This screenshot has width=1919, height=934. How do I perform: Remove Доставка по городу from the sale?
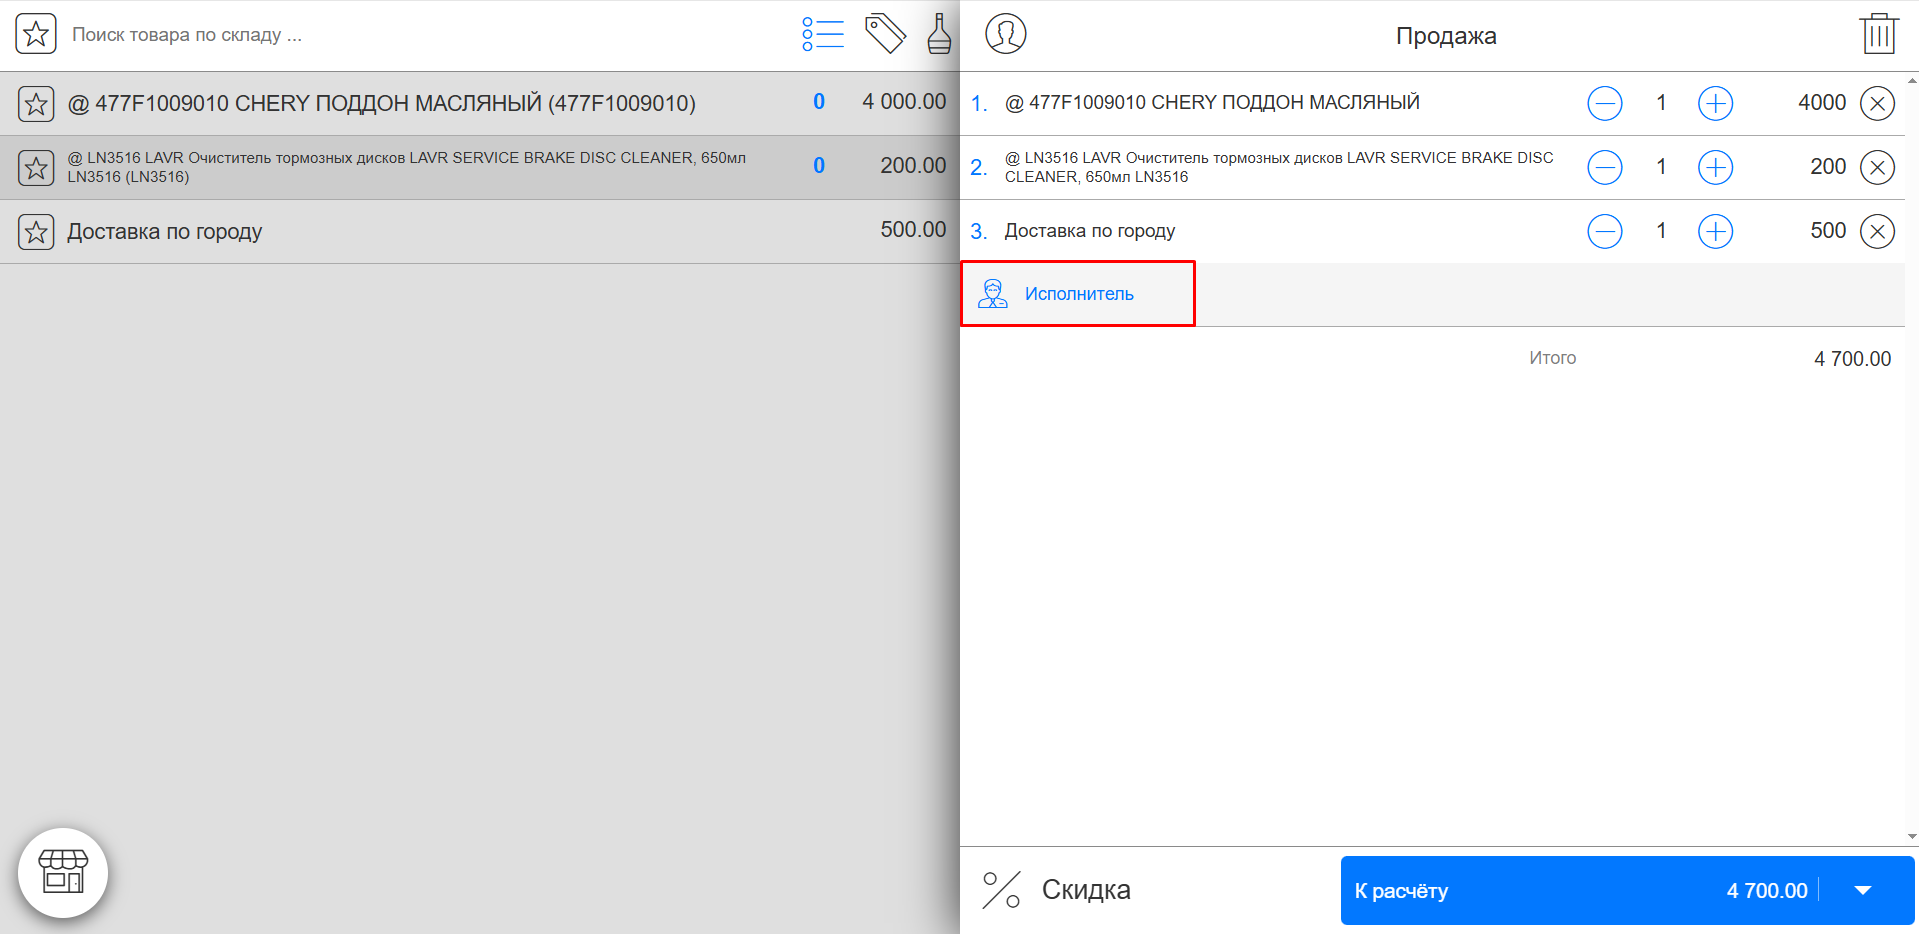(1877, 231)
